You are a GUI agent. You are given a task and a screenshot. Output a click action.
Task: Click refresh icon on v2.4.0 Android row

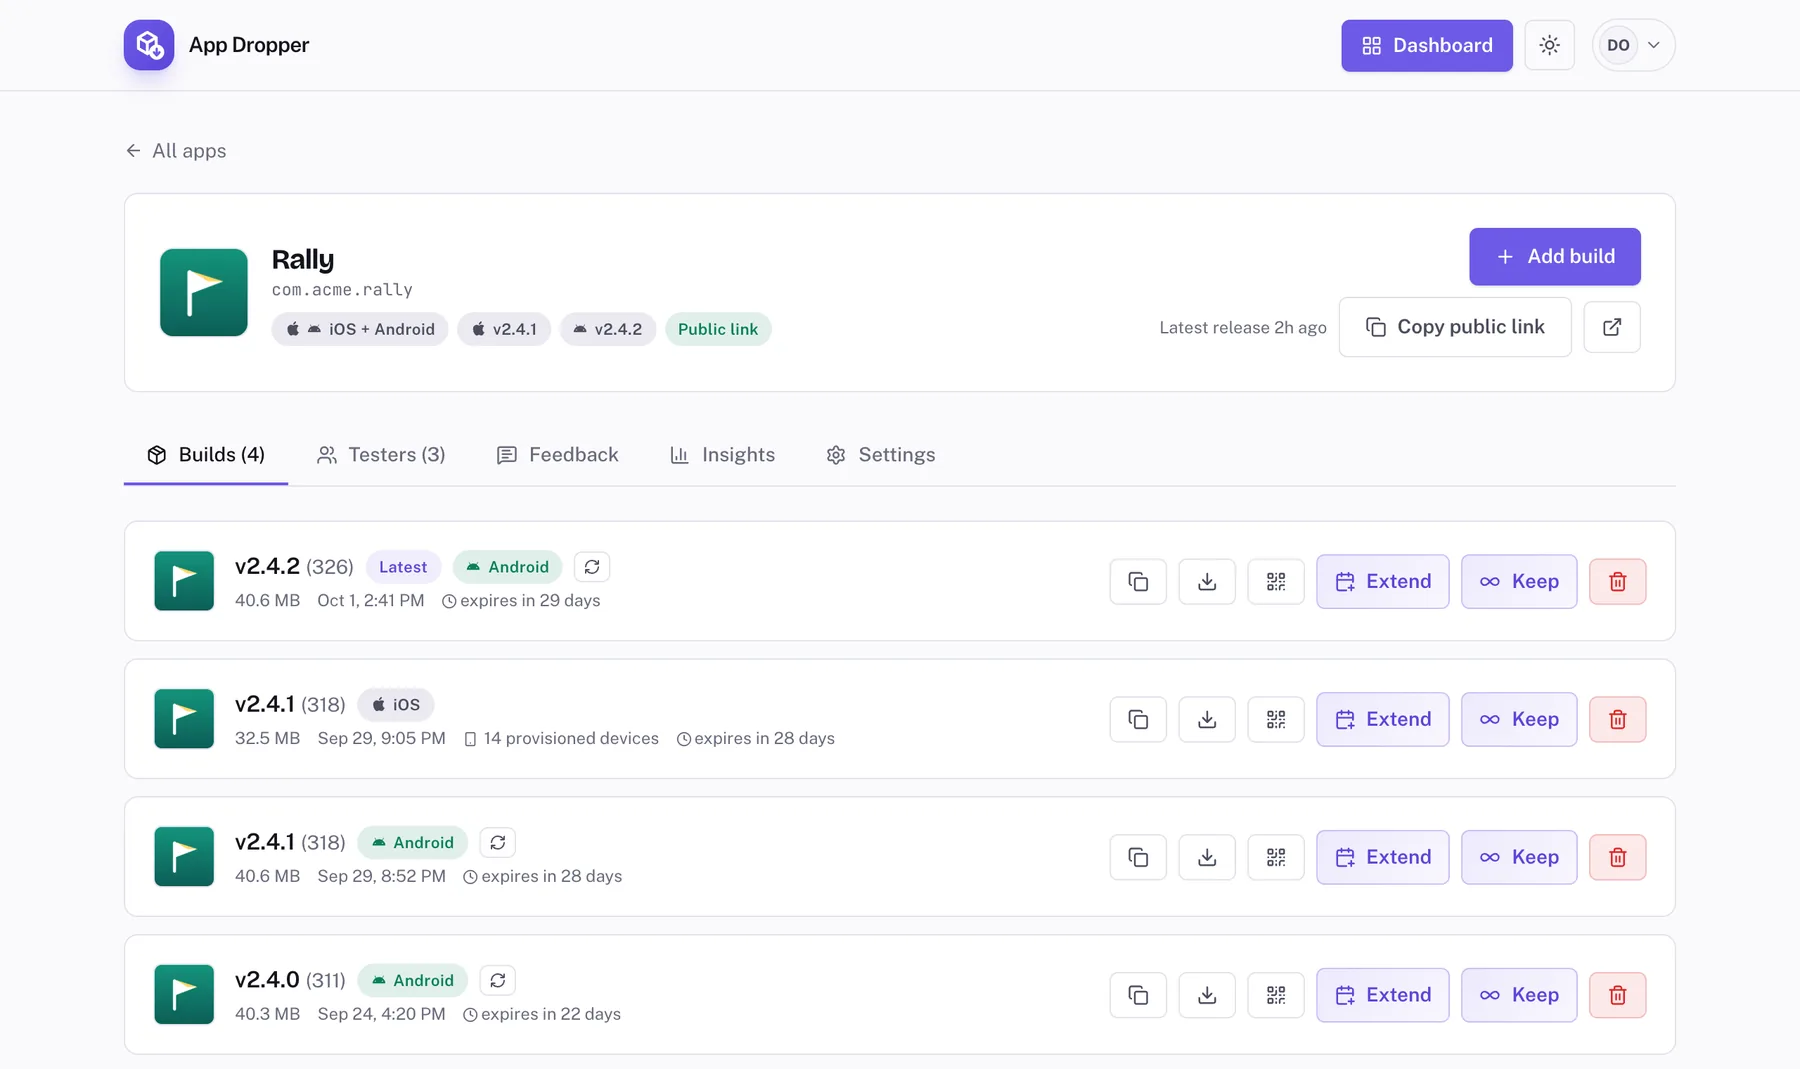click(498, 981)
